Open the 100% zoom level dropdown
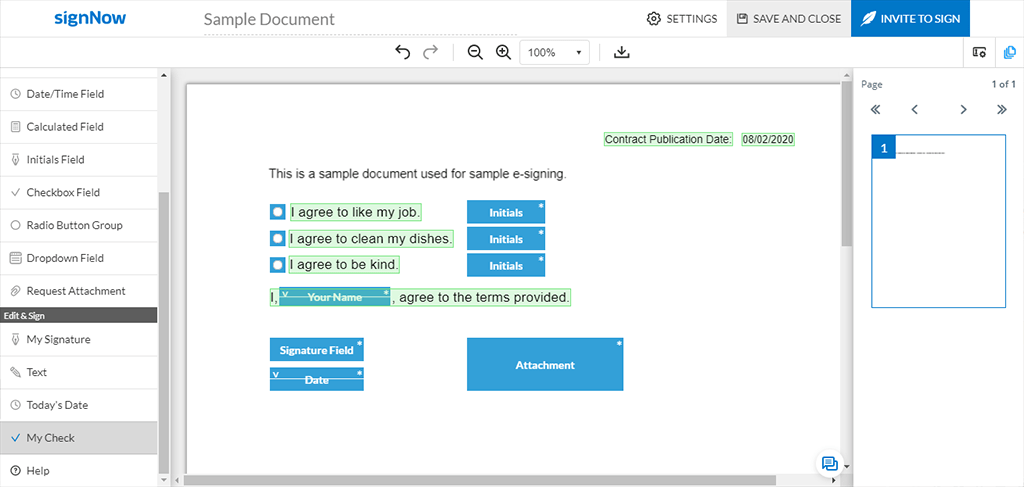1024x487 pixels. click(554, 52)
